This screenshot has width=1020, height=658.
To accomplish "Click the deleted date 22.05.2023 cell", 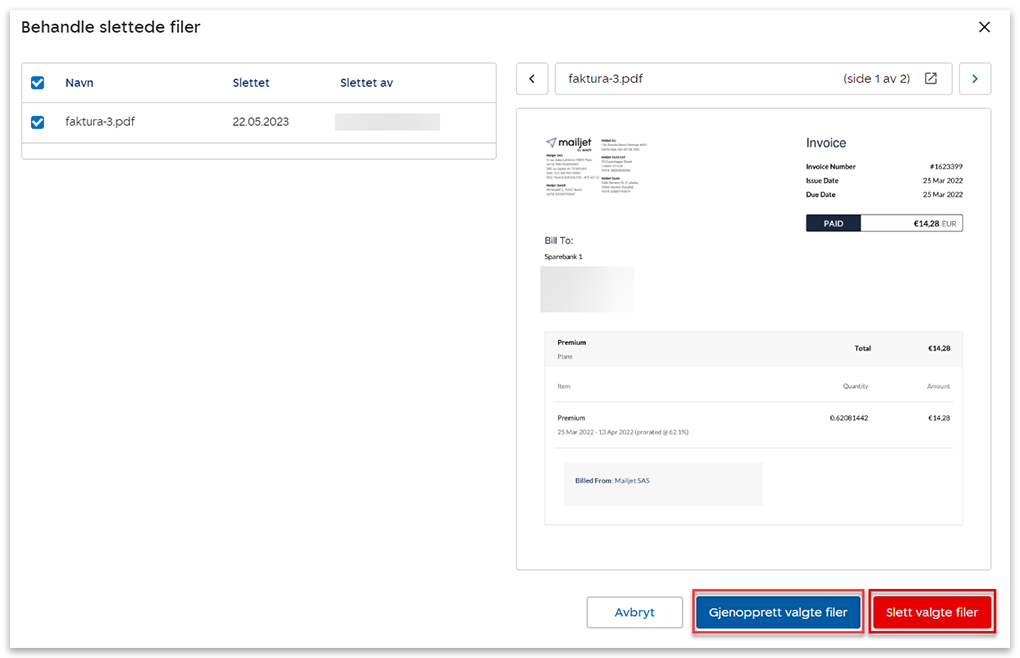I will click(260, 122).
